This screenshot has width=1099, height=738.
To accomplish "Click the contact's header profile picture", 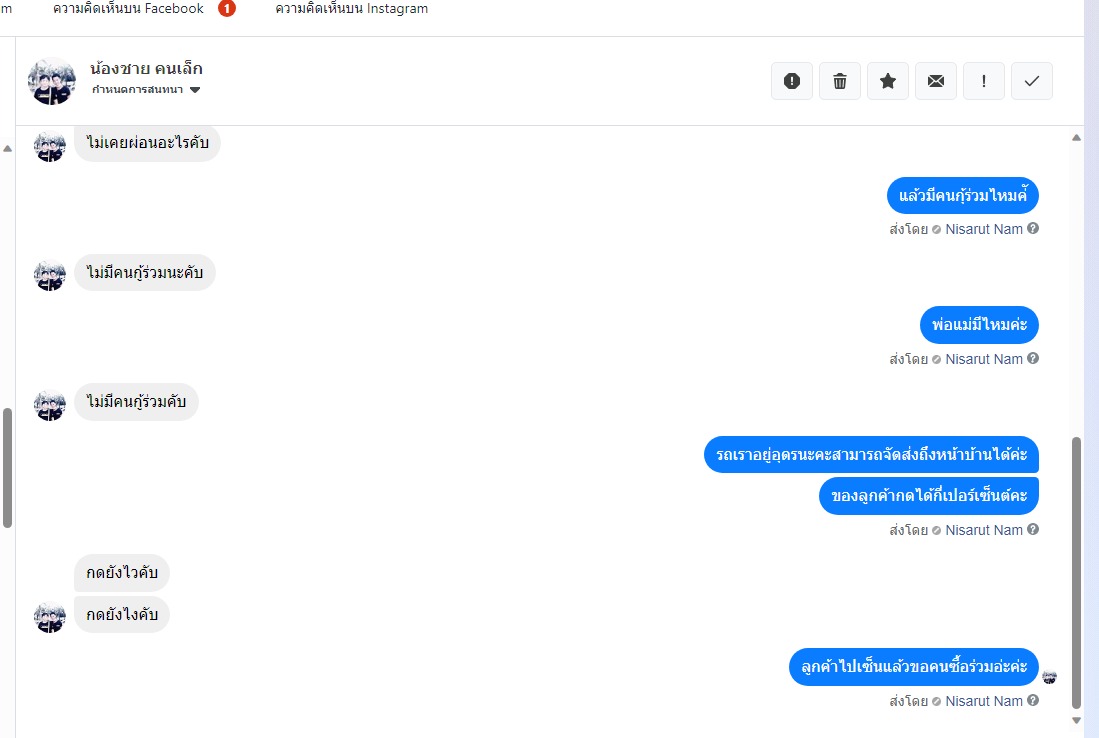I will [51, 81].
